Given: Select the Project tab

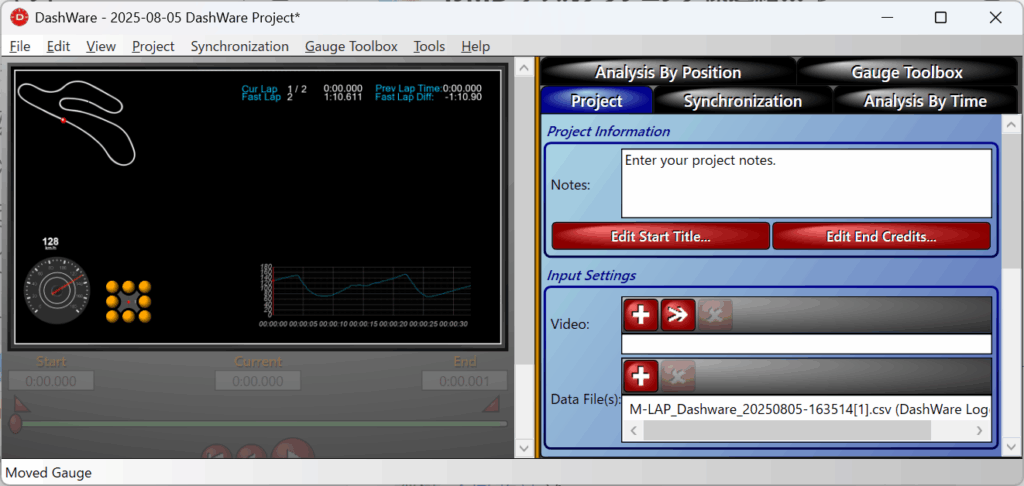Looking at the screenshot, I should coord(597,101).
